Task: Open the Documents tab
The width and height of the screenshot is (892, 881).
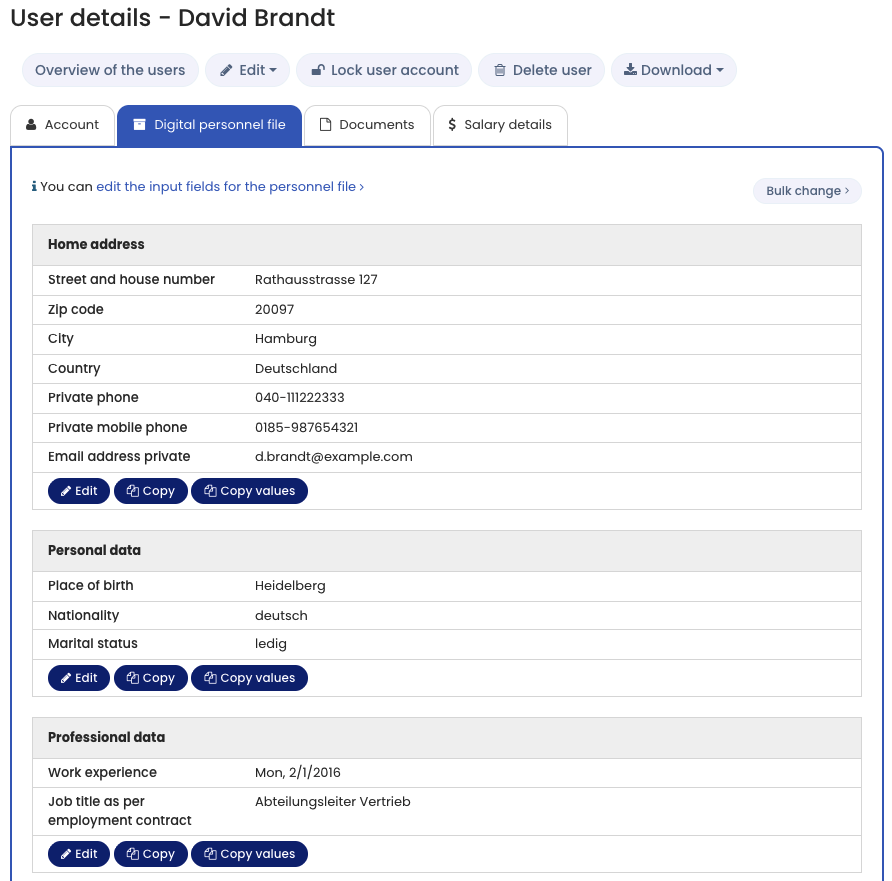Action: pyautogui.click(x=367, y=125)
